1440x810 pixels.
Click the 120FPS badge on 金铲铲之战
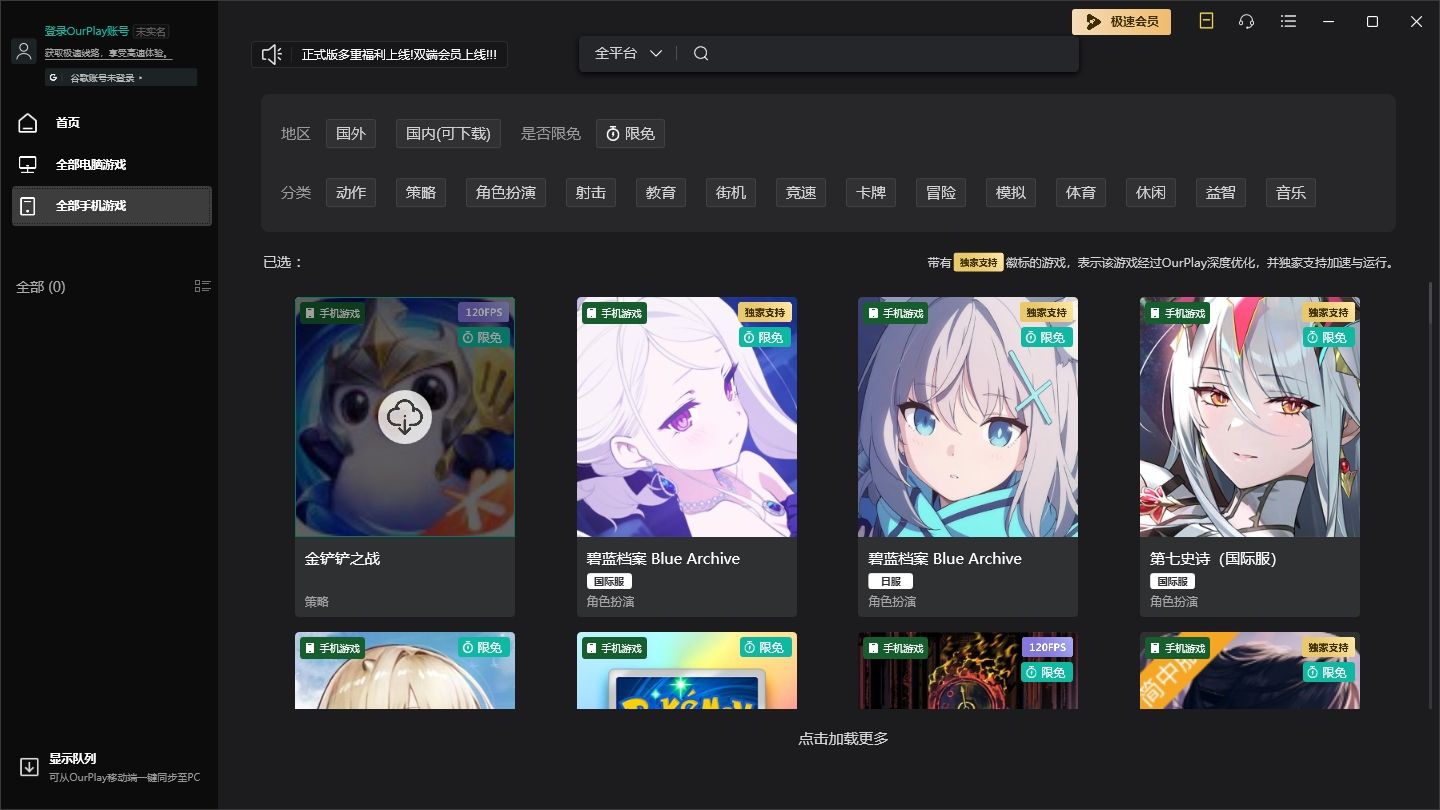click(x=484, y=313)
